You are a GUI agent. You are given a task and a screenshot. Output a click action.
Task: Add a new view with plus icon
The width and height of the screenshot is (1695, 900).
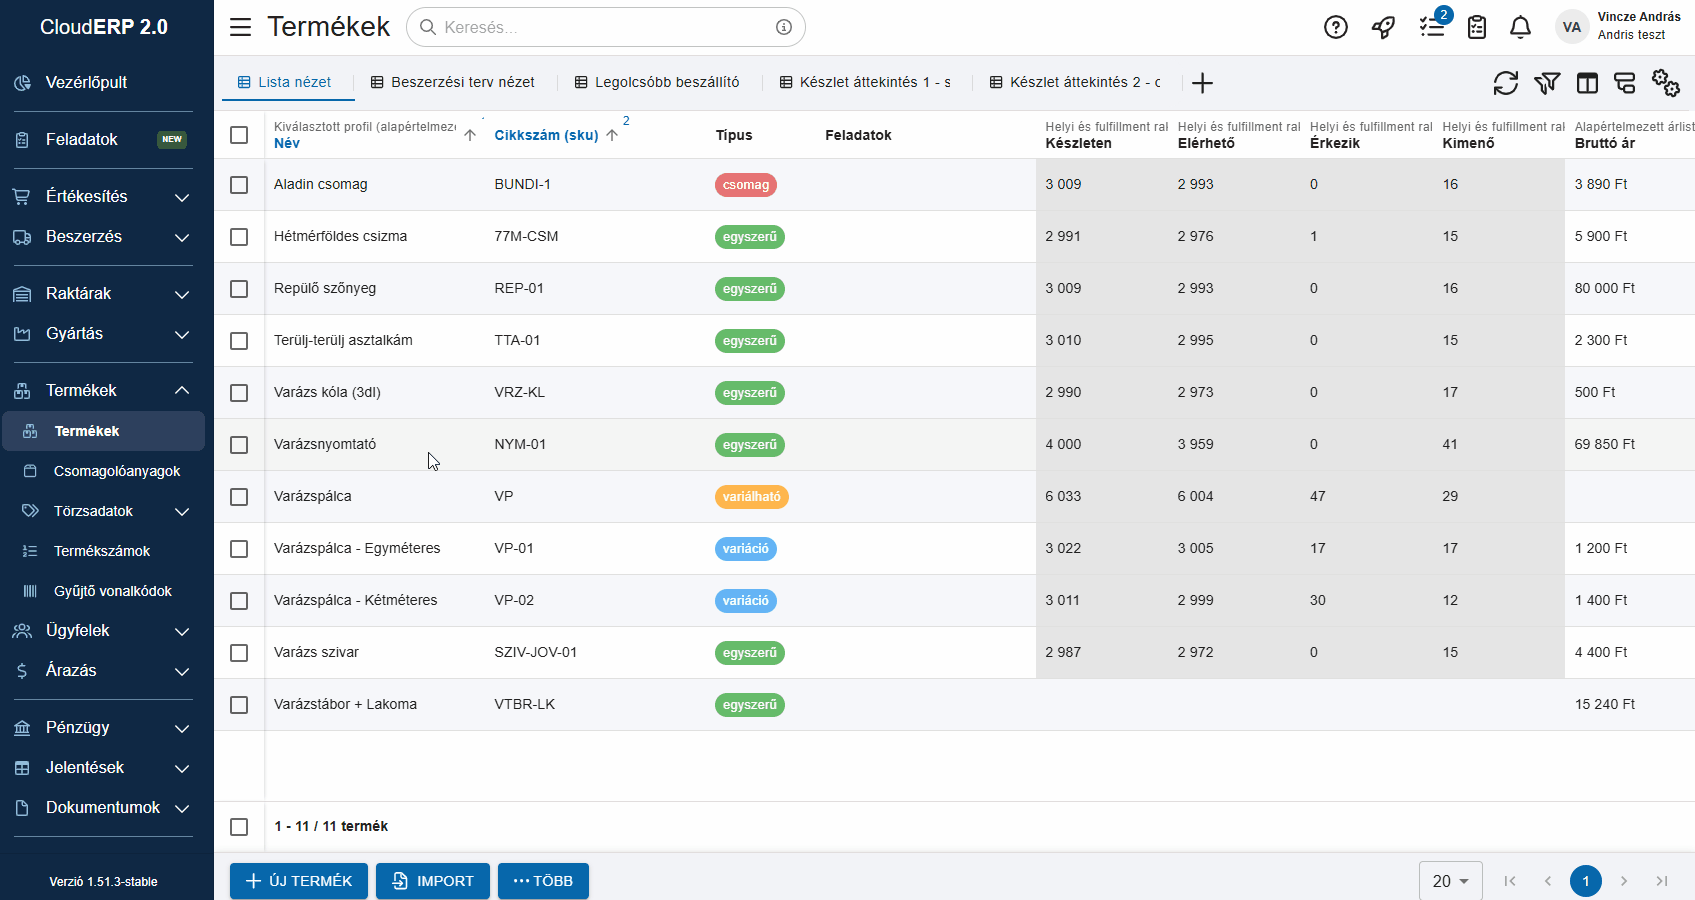point(1202,83)
